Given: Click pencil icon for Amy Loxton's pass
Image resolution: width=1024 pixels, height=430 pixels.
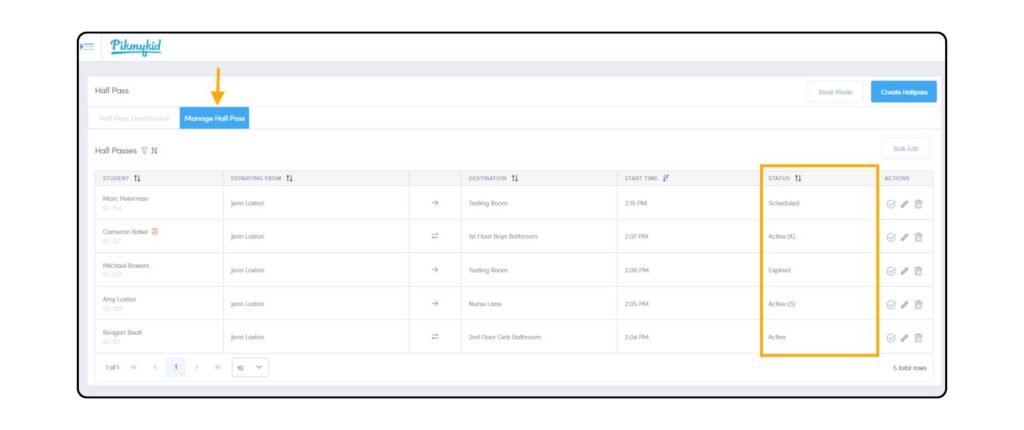Looking at the screenshot, I should click(x=904, y=304).
